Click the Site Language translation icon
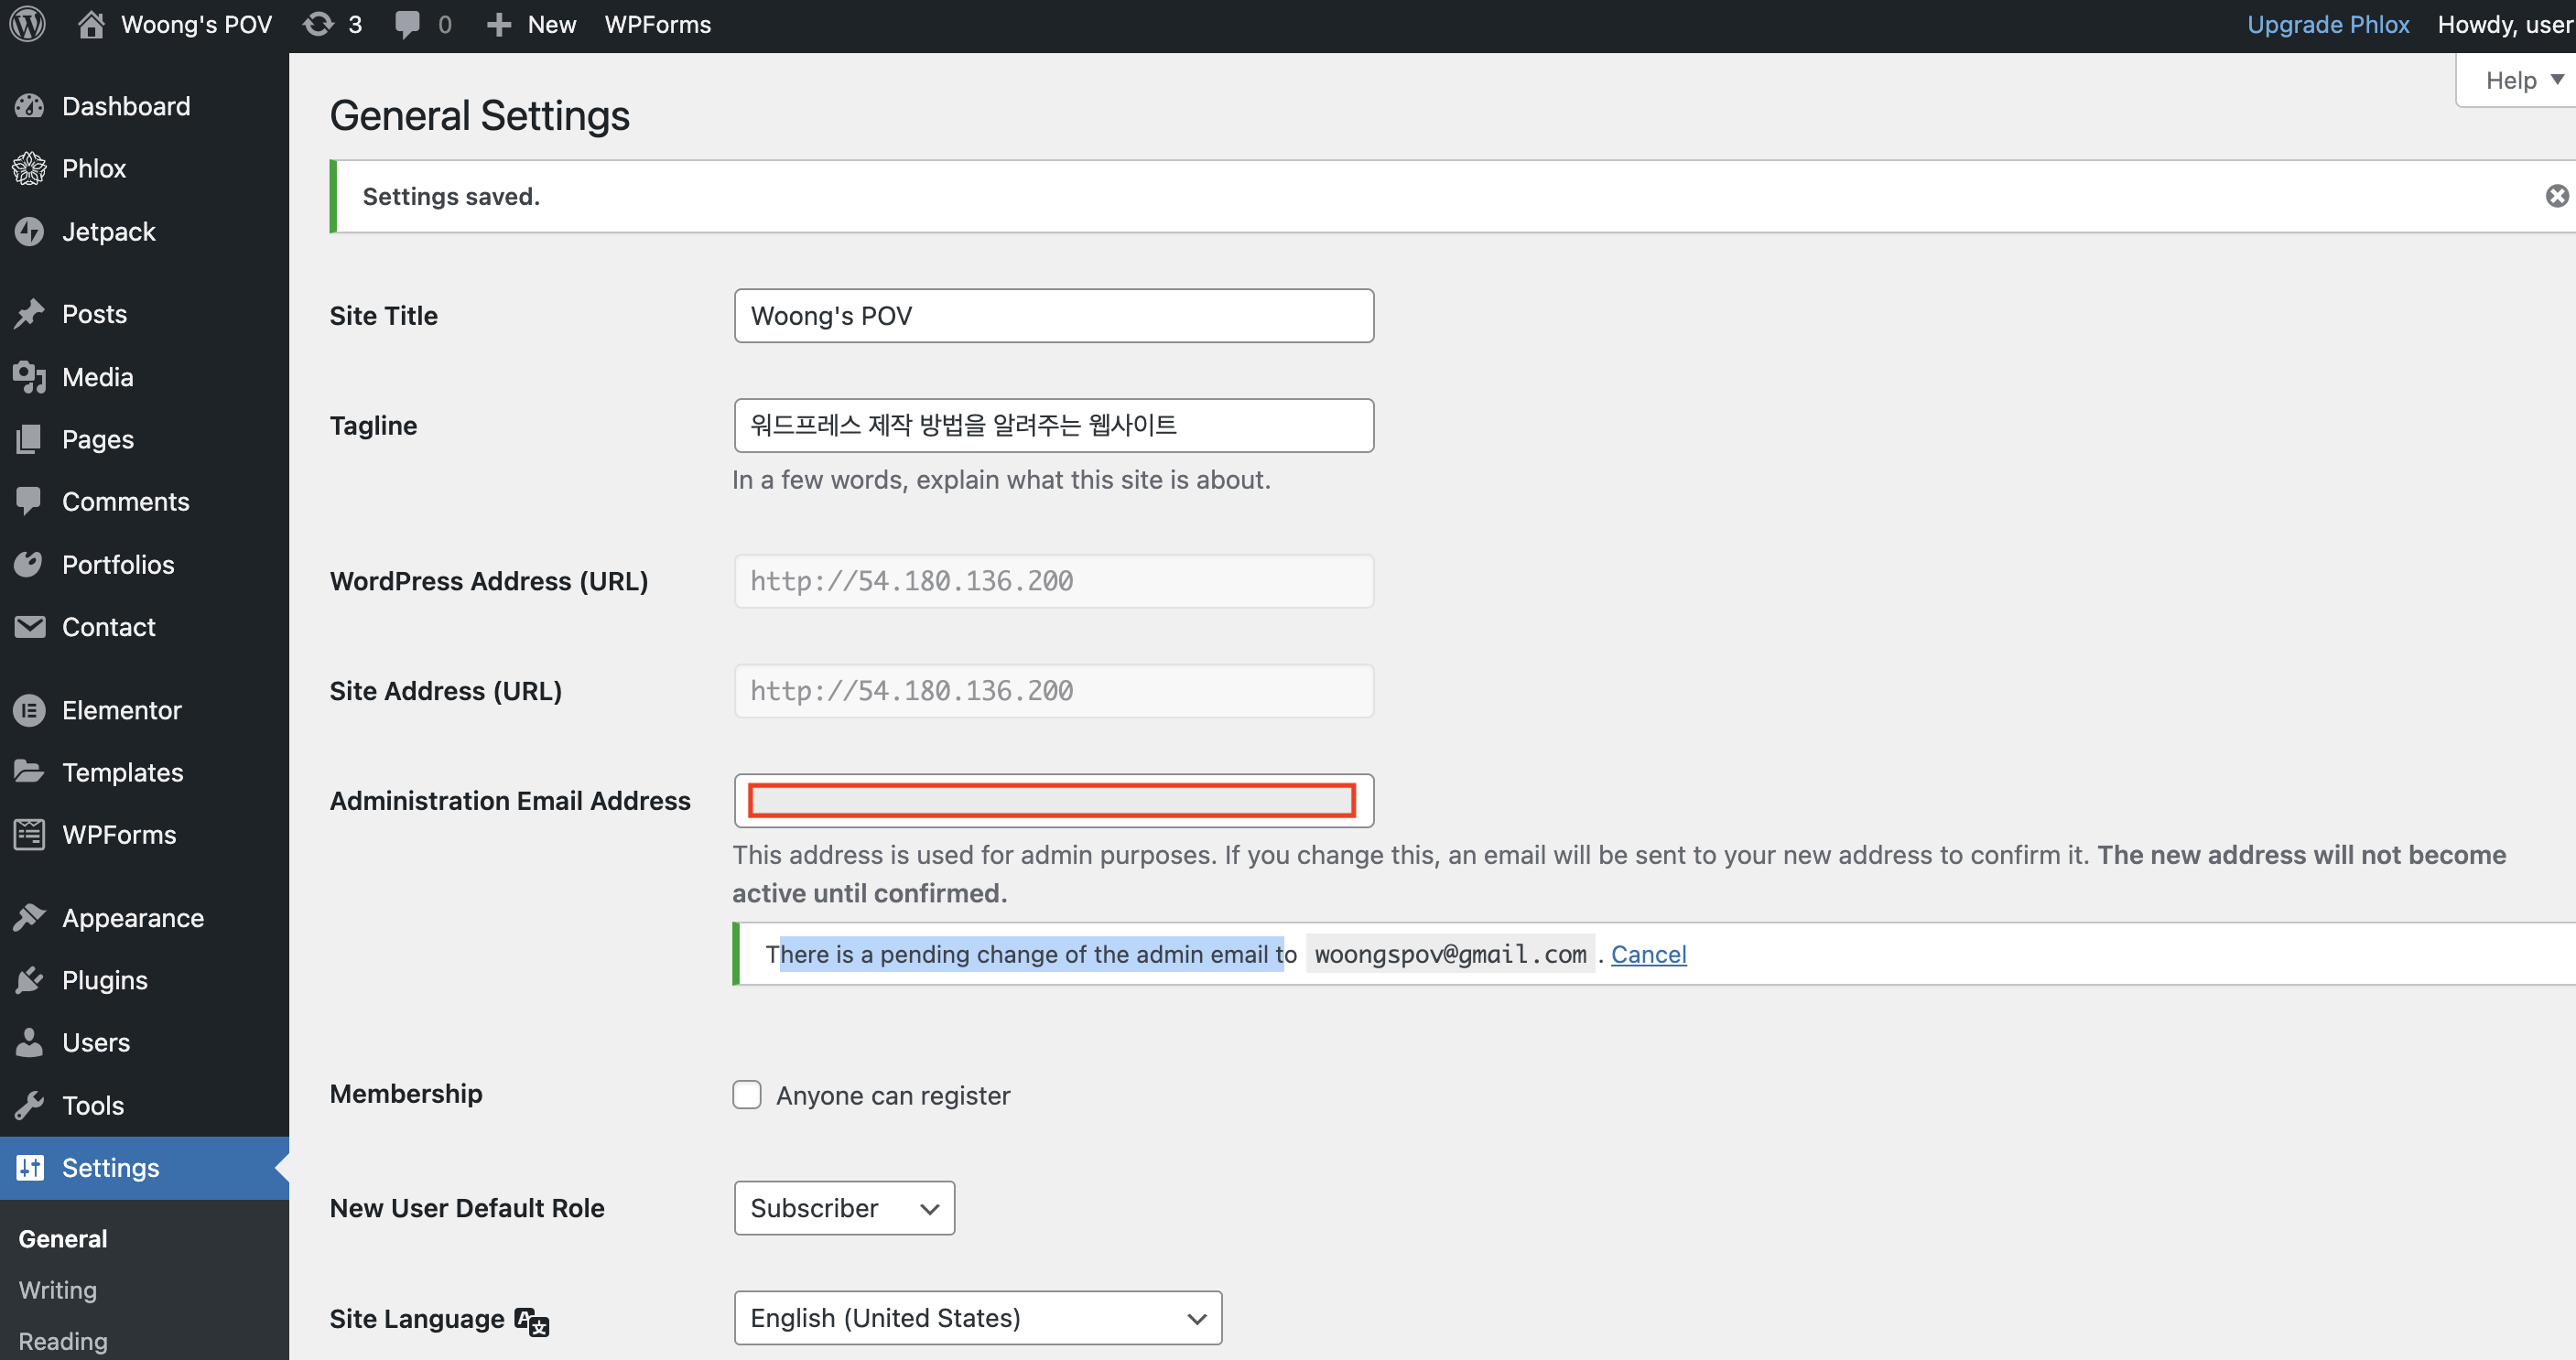 click(531, 1321)
